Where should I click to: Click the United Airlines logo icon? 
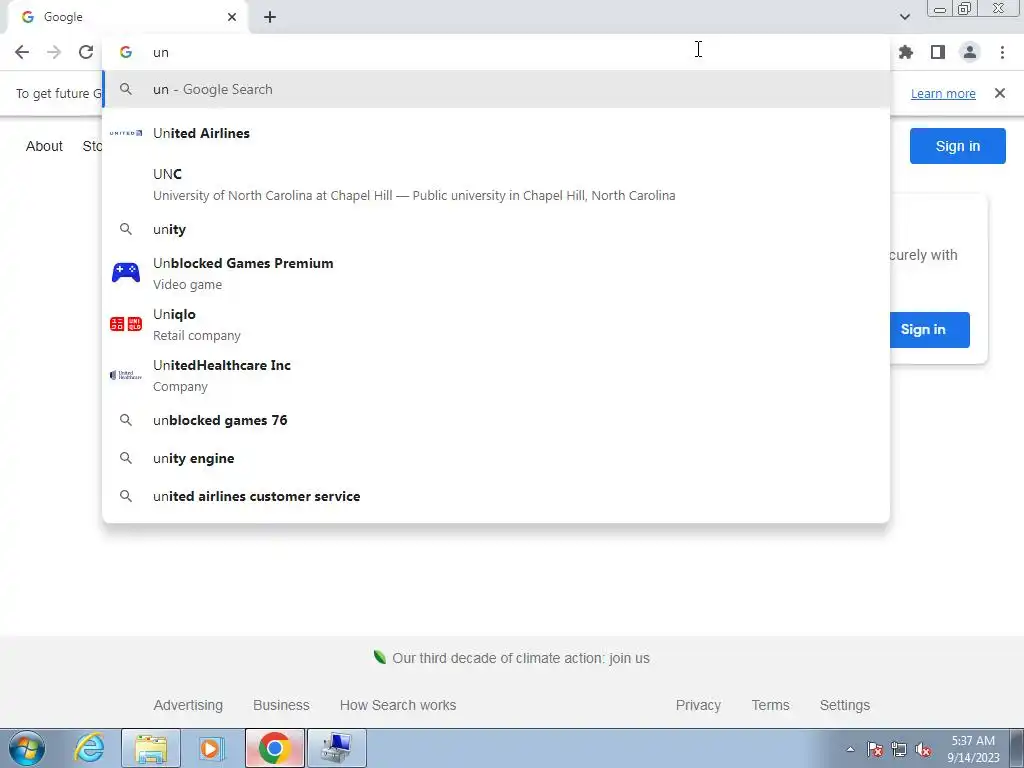[x=125, y=133]
